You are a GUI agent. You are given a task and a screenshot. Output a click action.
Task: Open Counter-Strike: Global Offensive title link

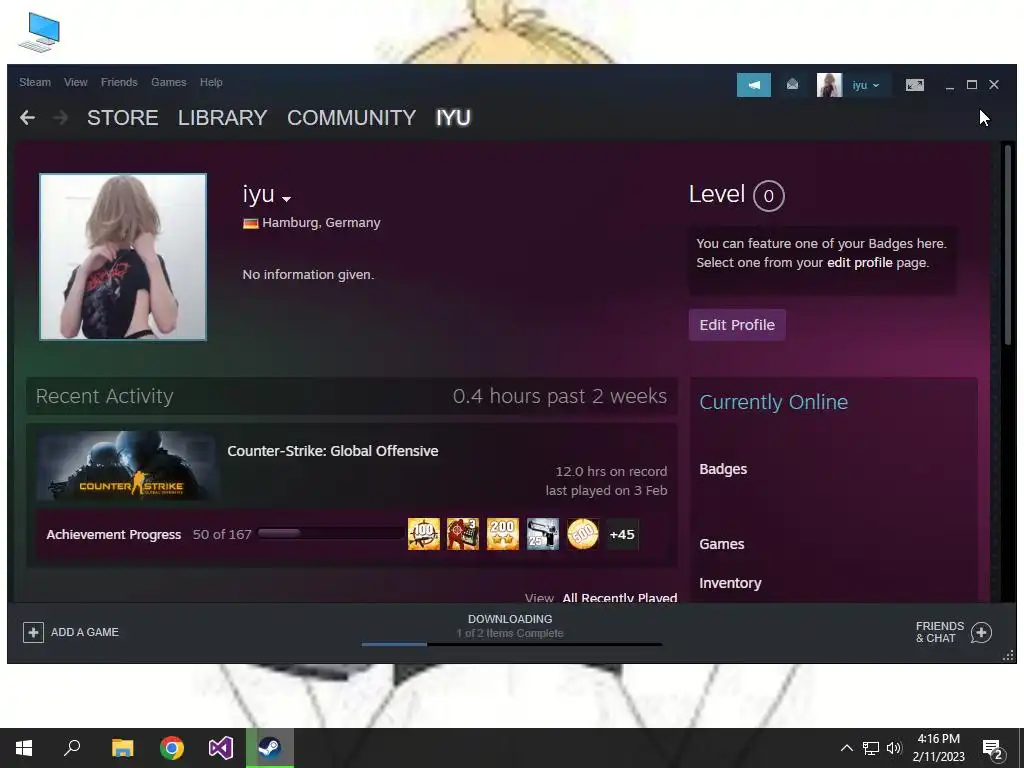coord(332,451)
